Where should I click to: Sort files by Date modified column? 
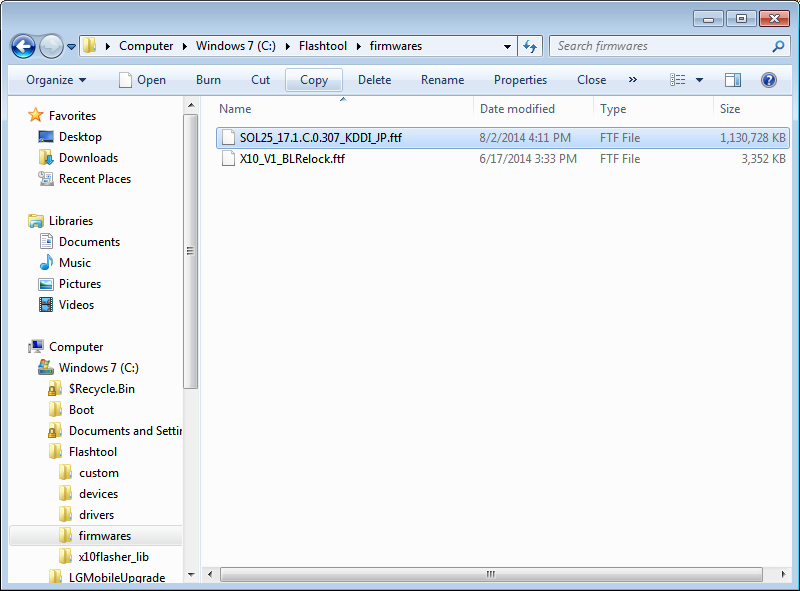(x=517, y=109)
